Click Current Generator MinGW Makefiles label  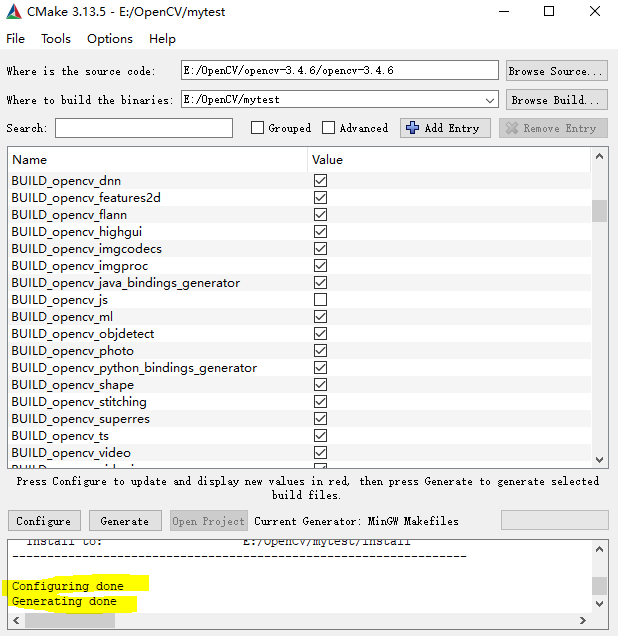pos(356,521)
